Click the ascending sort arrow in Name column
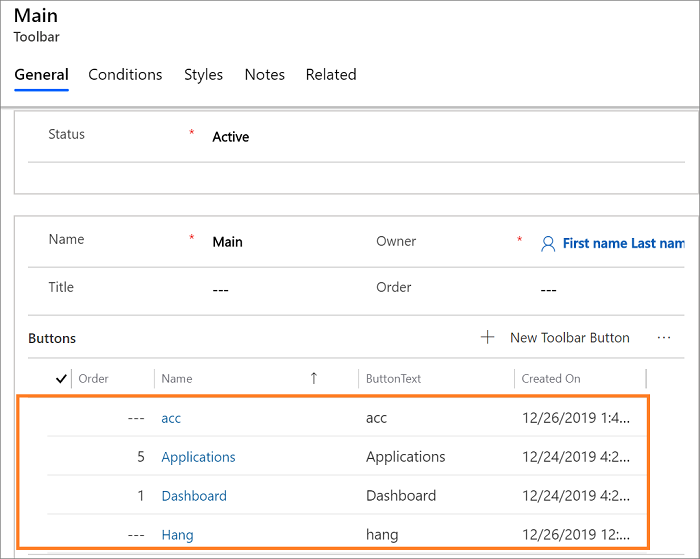700x559 pixels. (x=314, y=378)
